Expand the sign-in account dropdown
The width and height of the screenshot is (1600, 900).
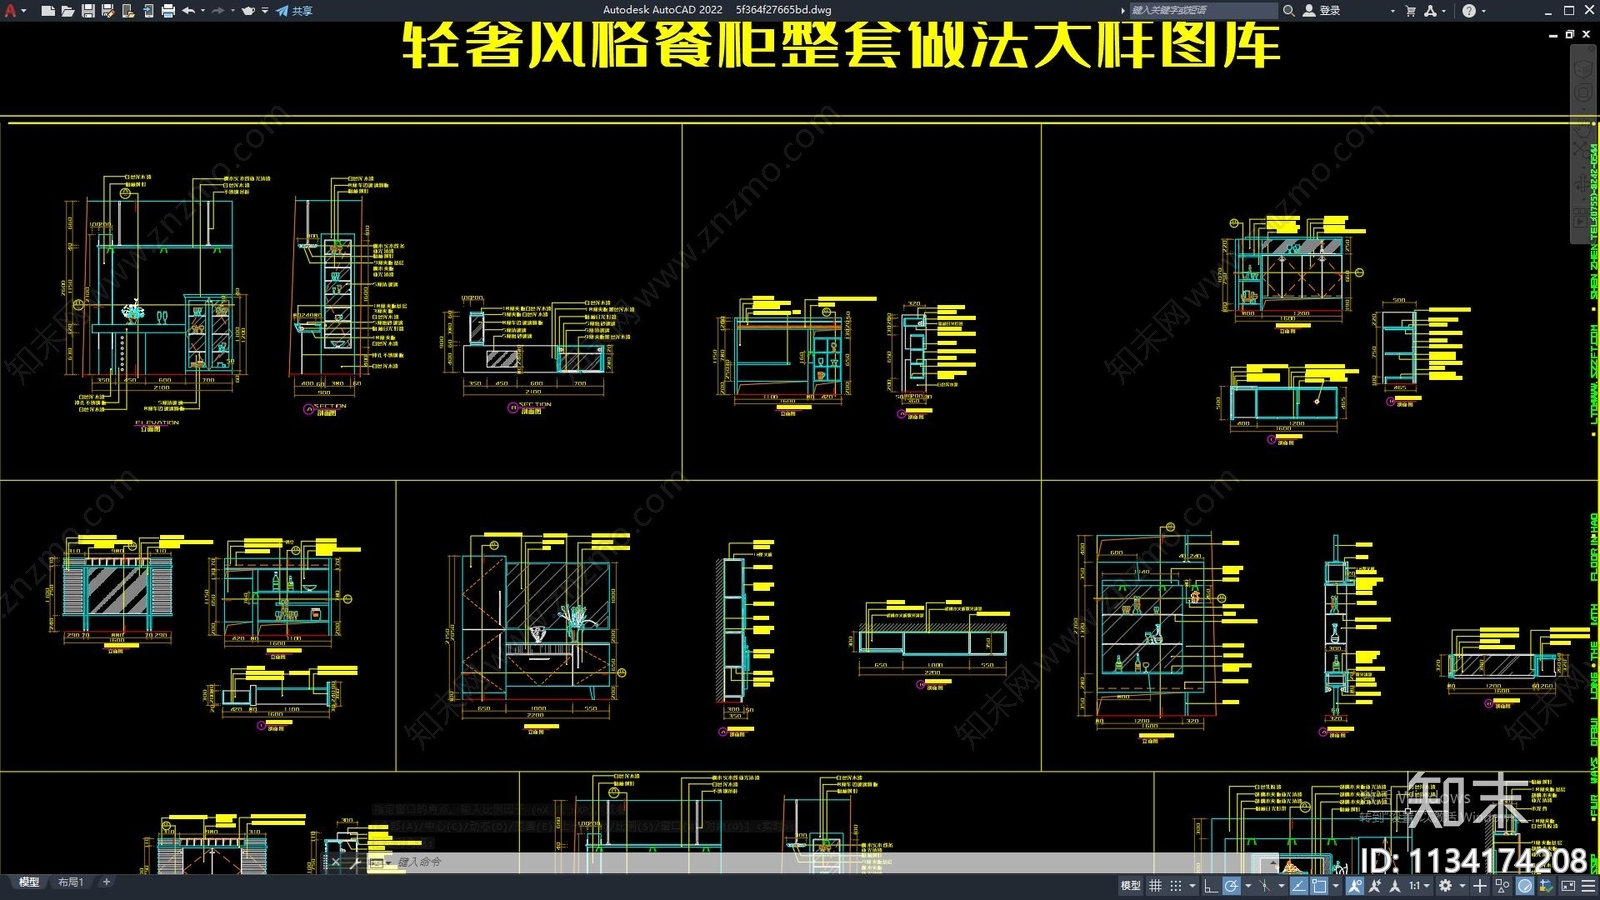(1392, 10)
